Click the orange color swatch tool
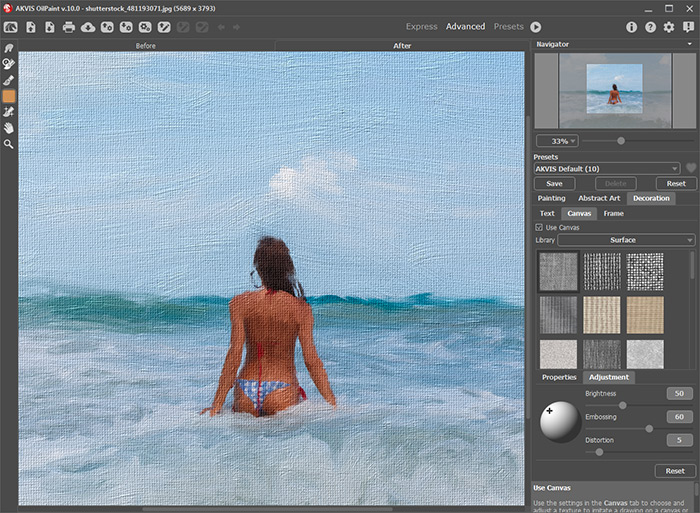 point(9,96)
